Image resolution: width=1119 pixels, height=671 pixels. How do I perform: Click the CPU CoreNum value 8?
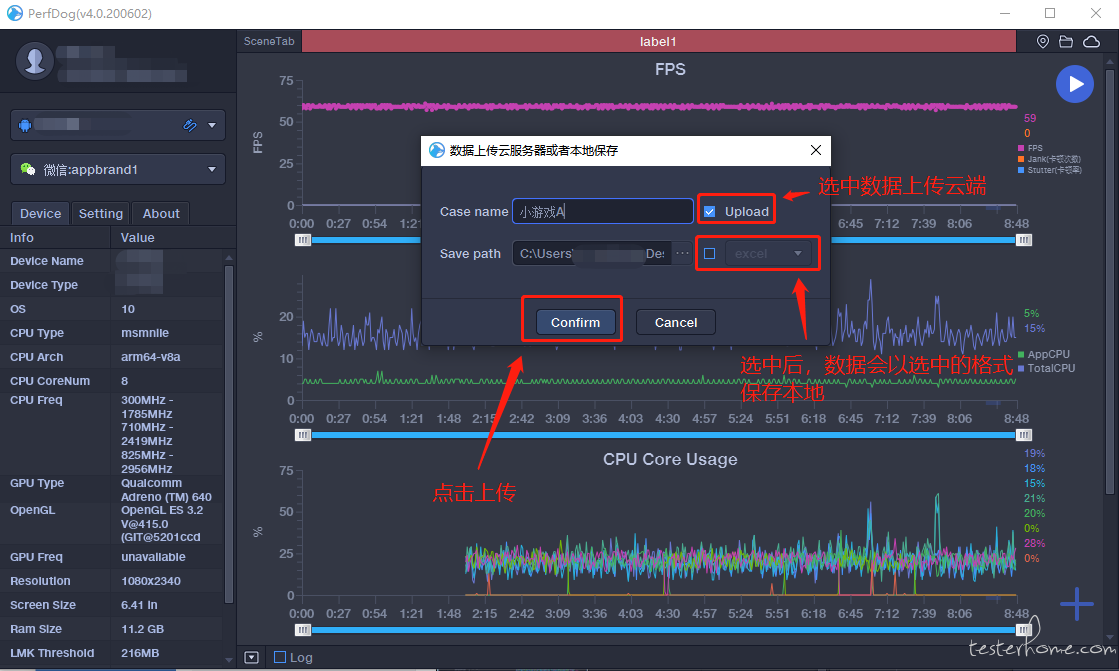coord(124,381)
